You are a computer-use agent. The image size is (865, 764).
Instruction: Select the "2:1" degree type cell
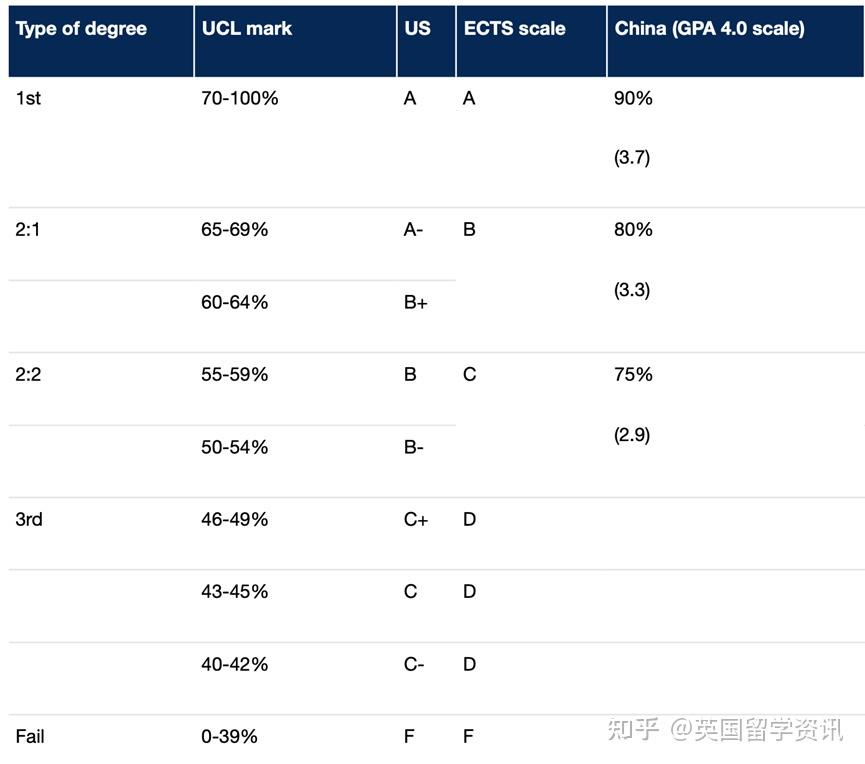[28, 229]
